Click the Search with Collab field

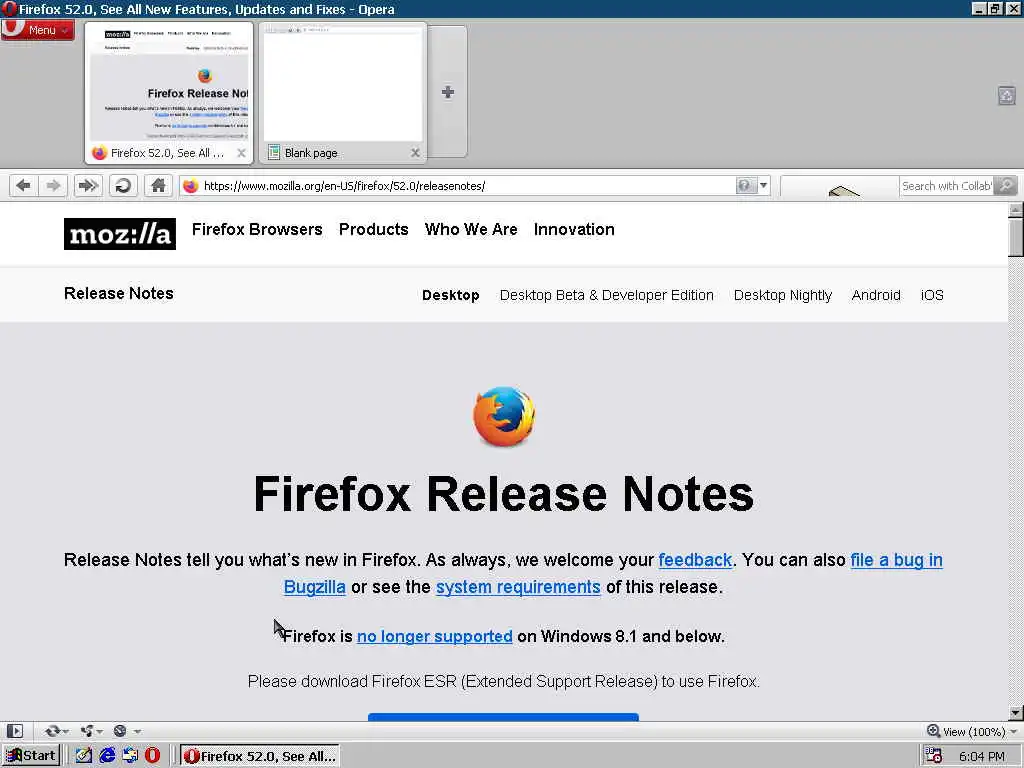[946, 186]
